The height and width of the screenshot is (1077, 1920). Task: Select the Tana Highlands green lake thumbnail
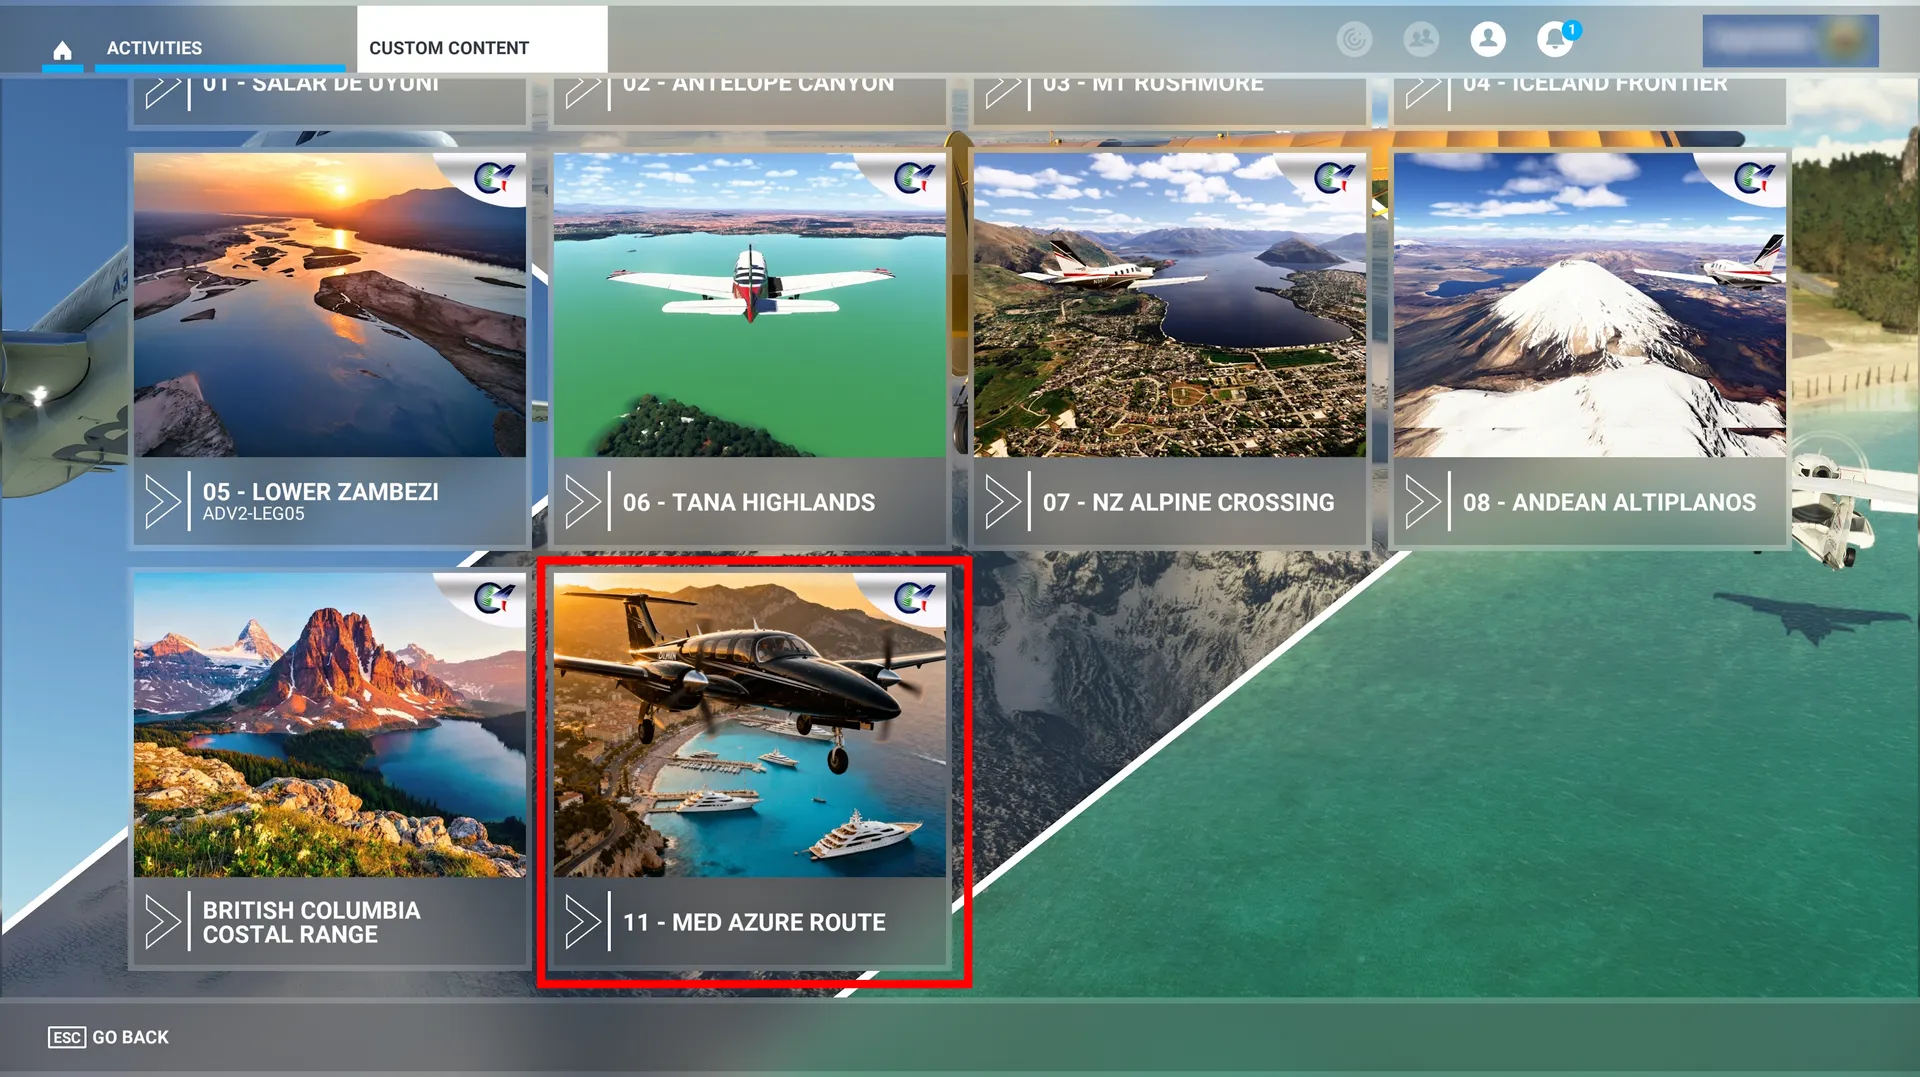750,305
